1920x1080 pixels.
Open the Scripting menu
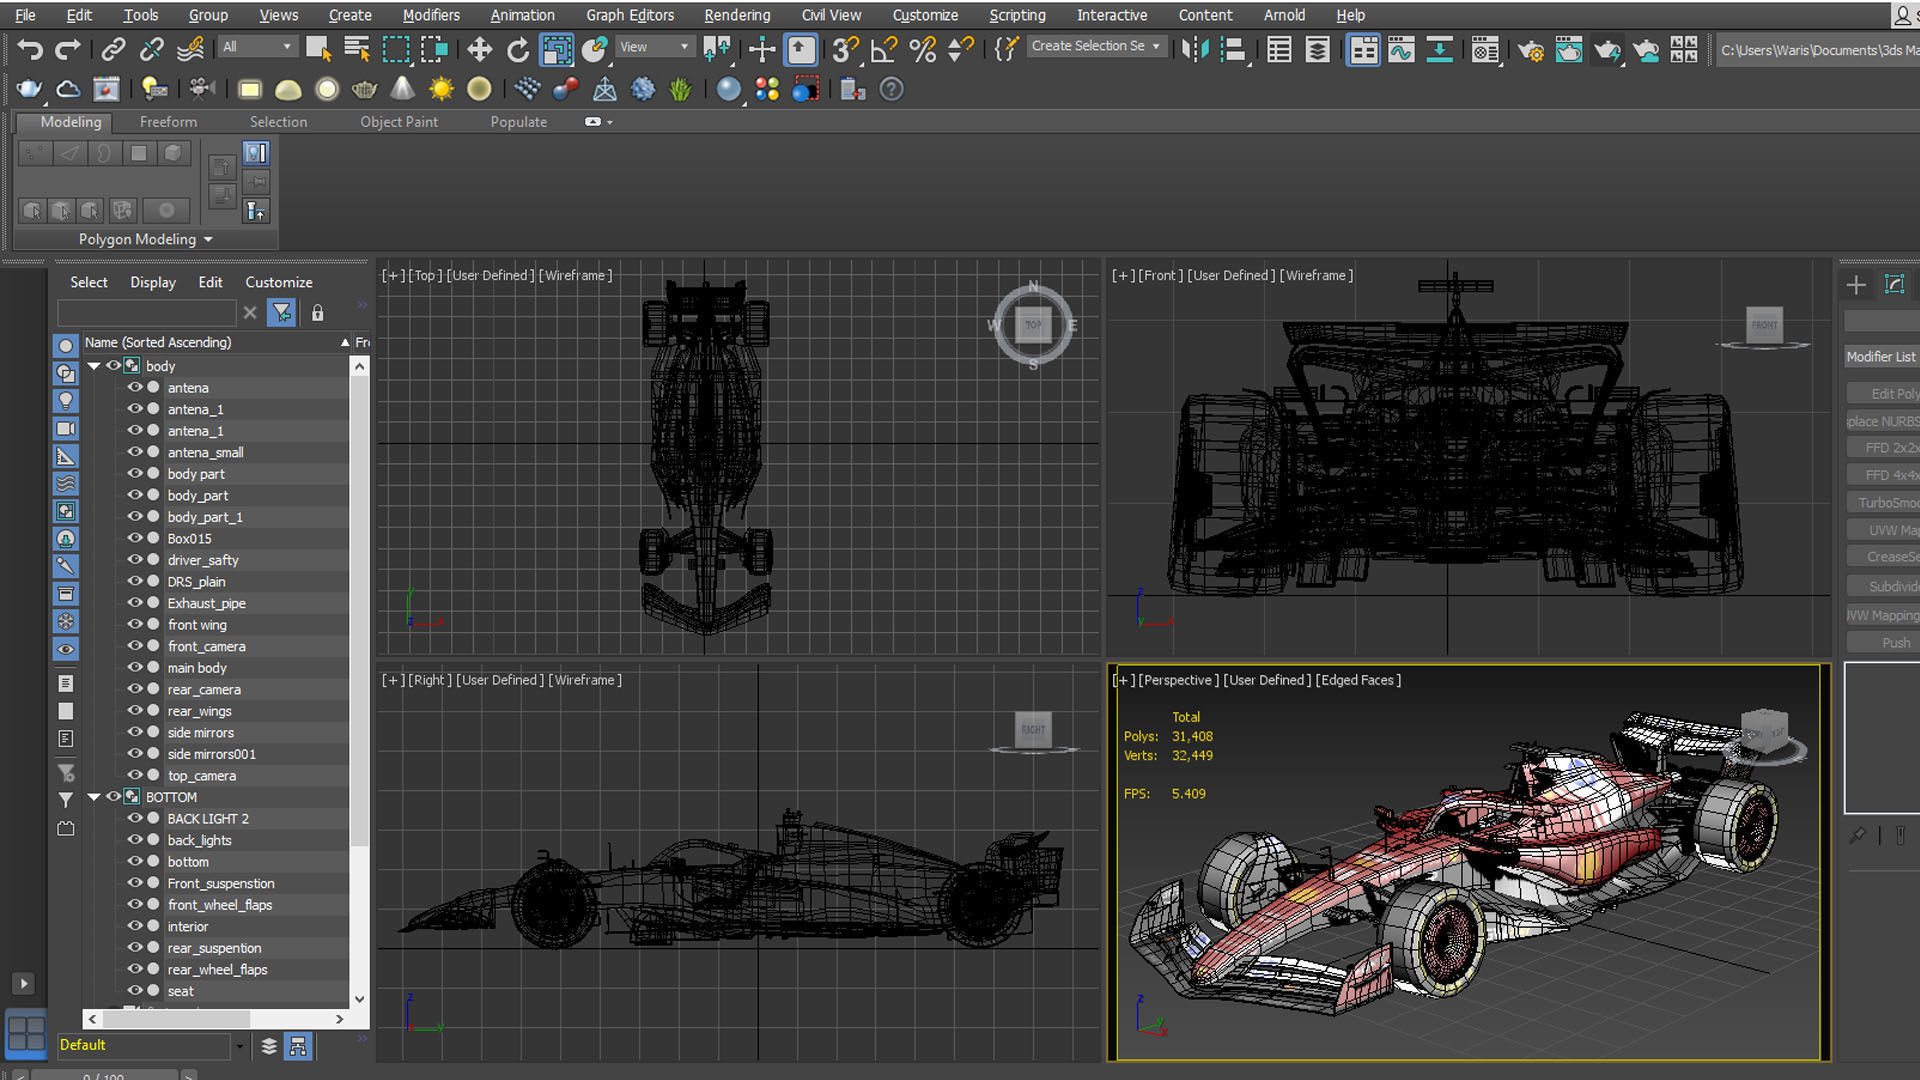(1017, 15)
